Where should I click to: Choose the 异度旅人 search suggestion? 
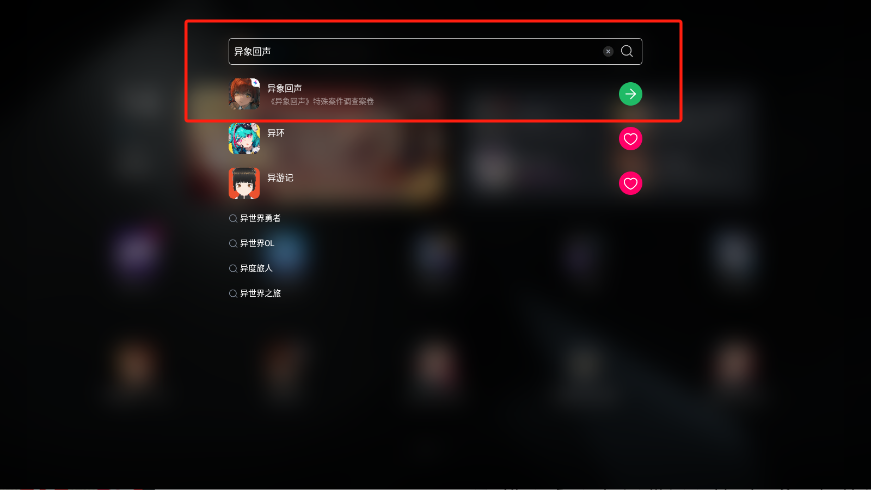(x=256, y=268)
